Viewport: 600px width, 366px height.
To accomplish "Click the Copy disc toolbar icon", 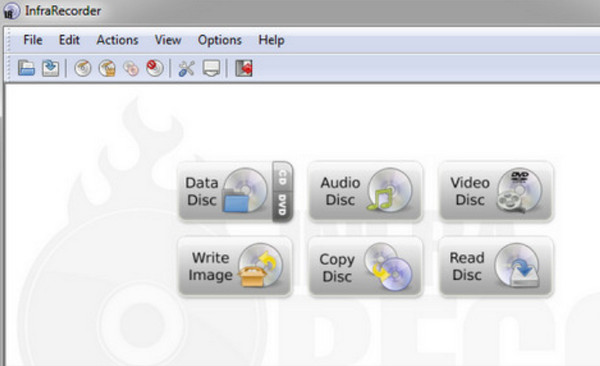I will click(x=131, y=69).
